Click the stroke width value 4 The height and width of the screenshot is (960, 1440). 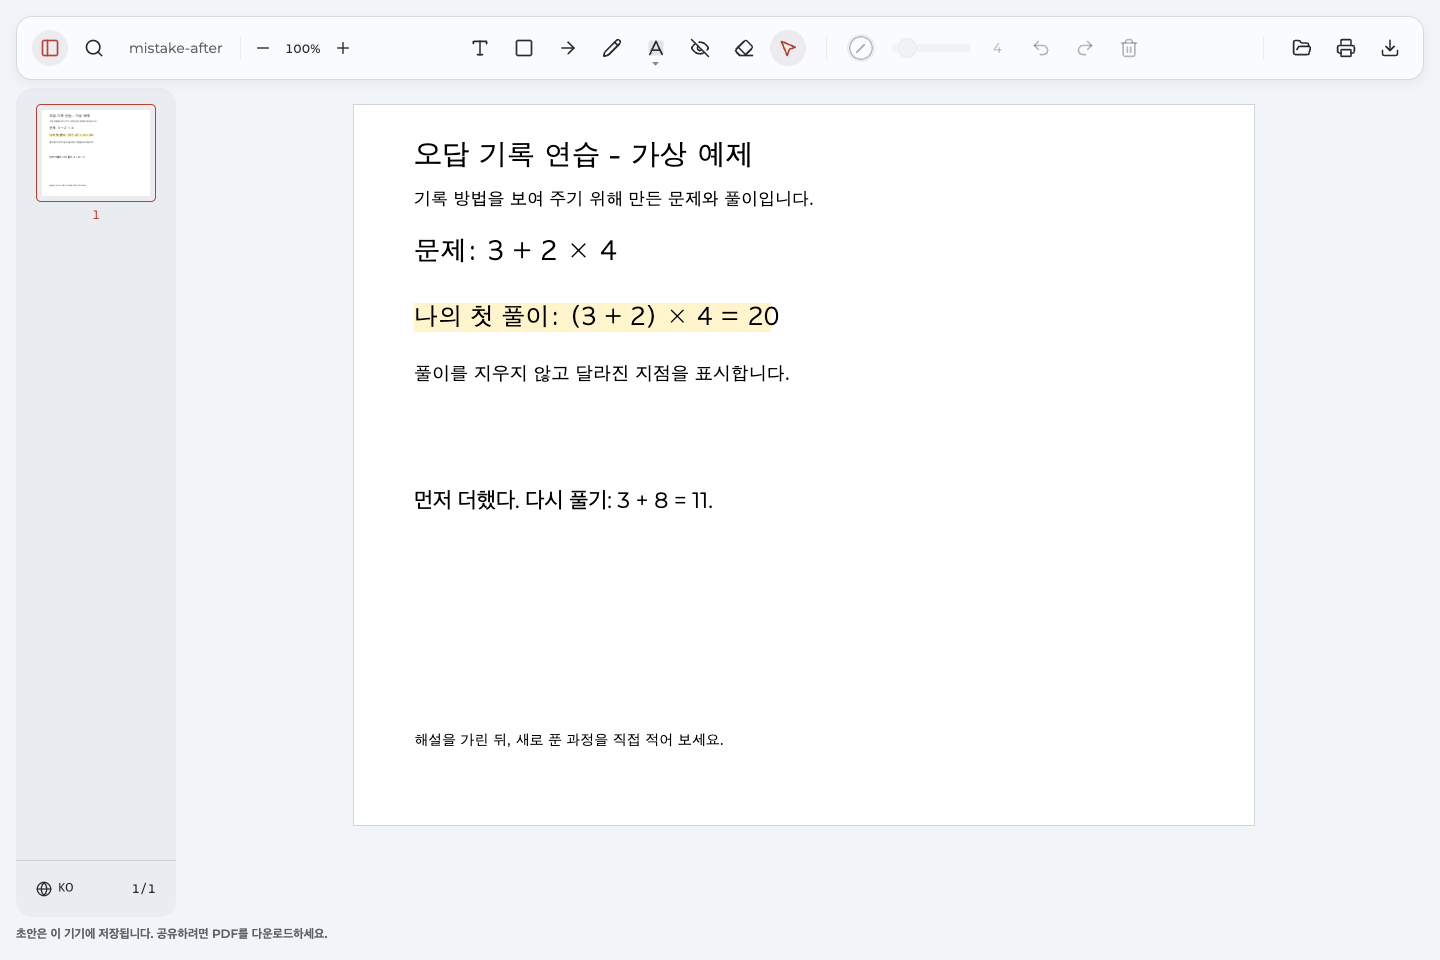[997, 48]
